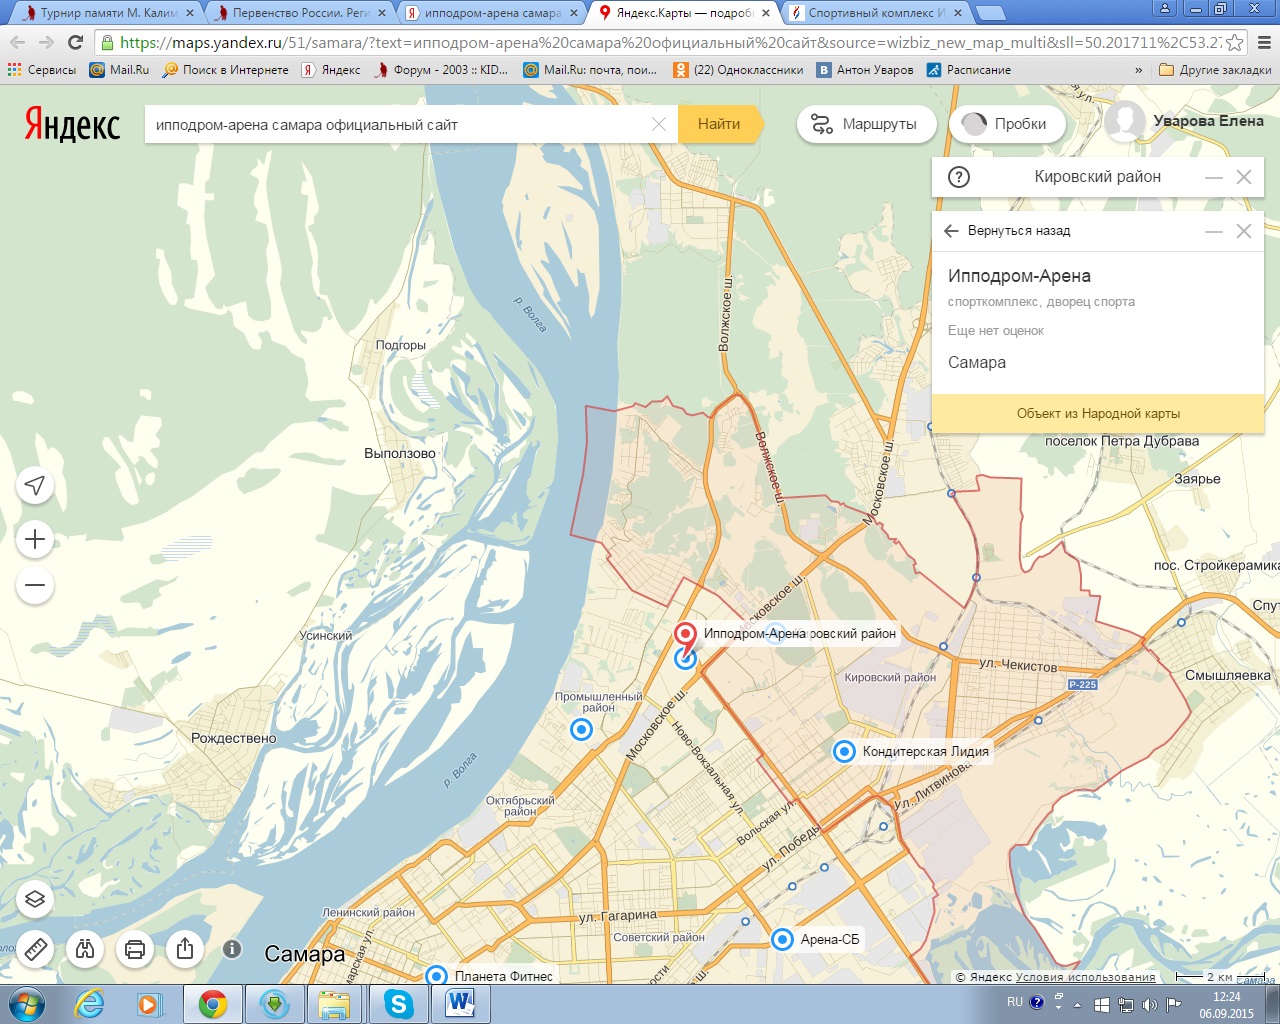Image resolution: width=1280 pixels, height=1024 pixels.
Task: Click the map zoom in plus button
Action: click(x=35, y=540)
